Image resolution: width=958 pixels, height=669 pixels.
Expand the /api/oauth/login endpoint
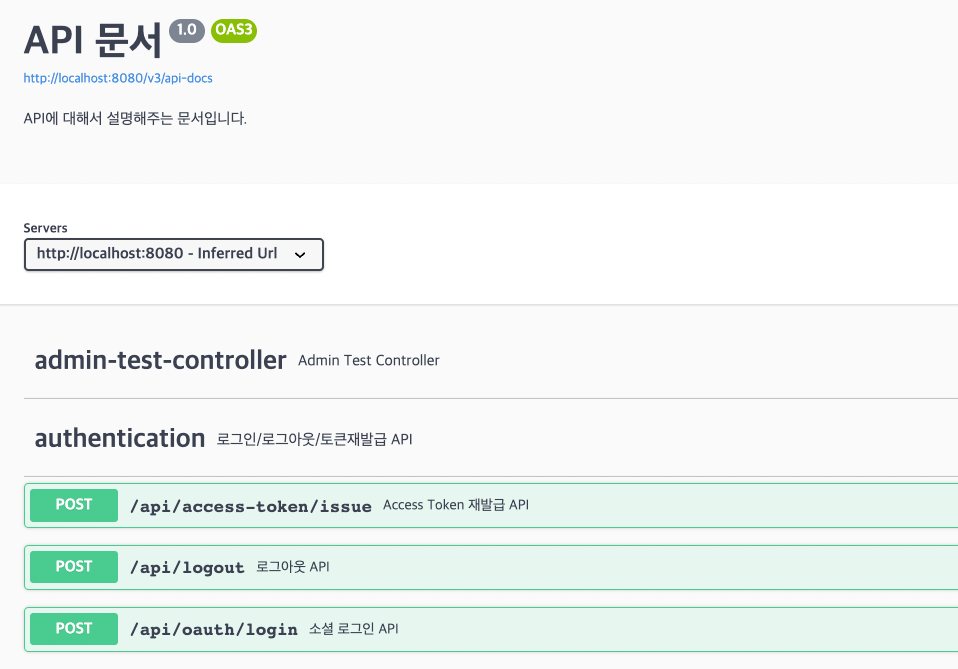(x=213, y=629)
